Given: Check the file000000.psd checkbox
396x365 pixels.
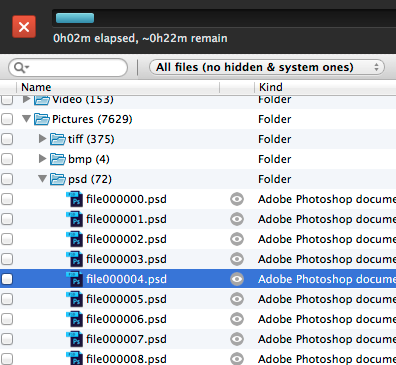Looking at the screenshot, I should (x=7, y=199).
